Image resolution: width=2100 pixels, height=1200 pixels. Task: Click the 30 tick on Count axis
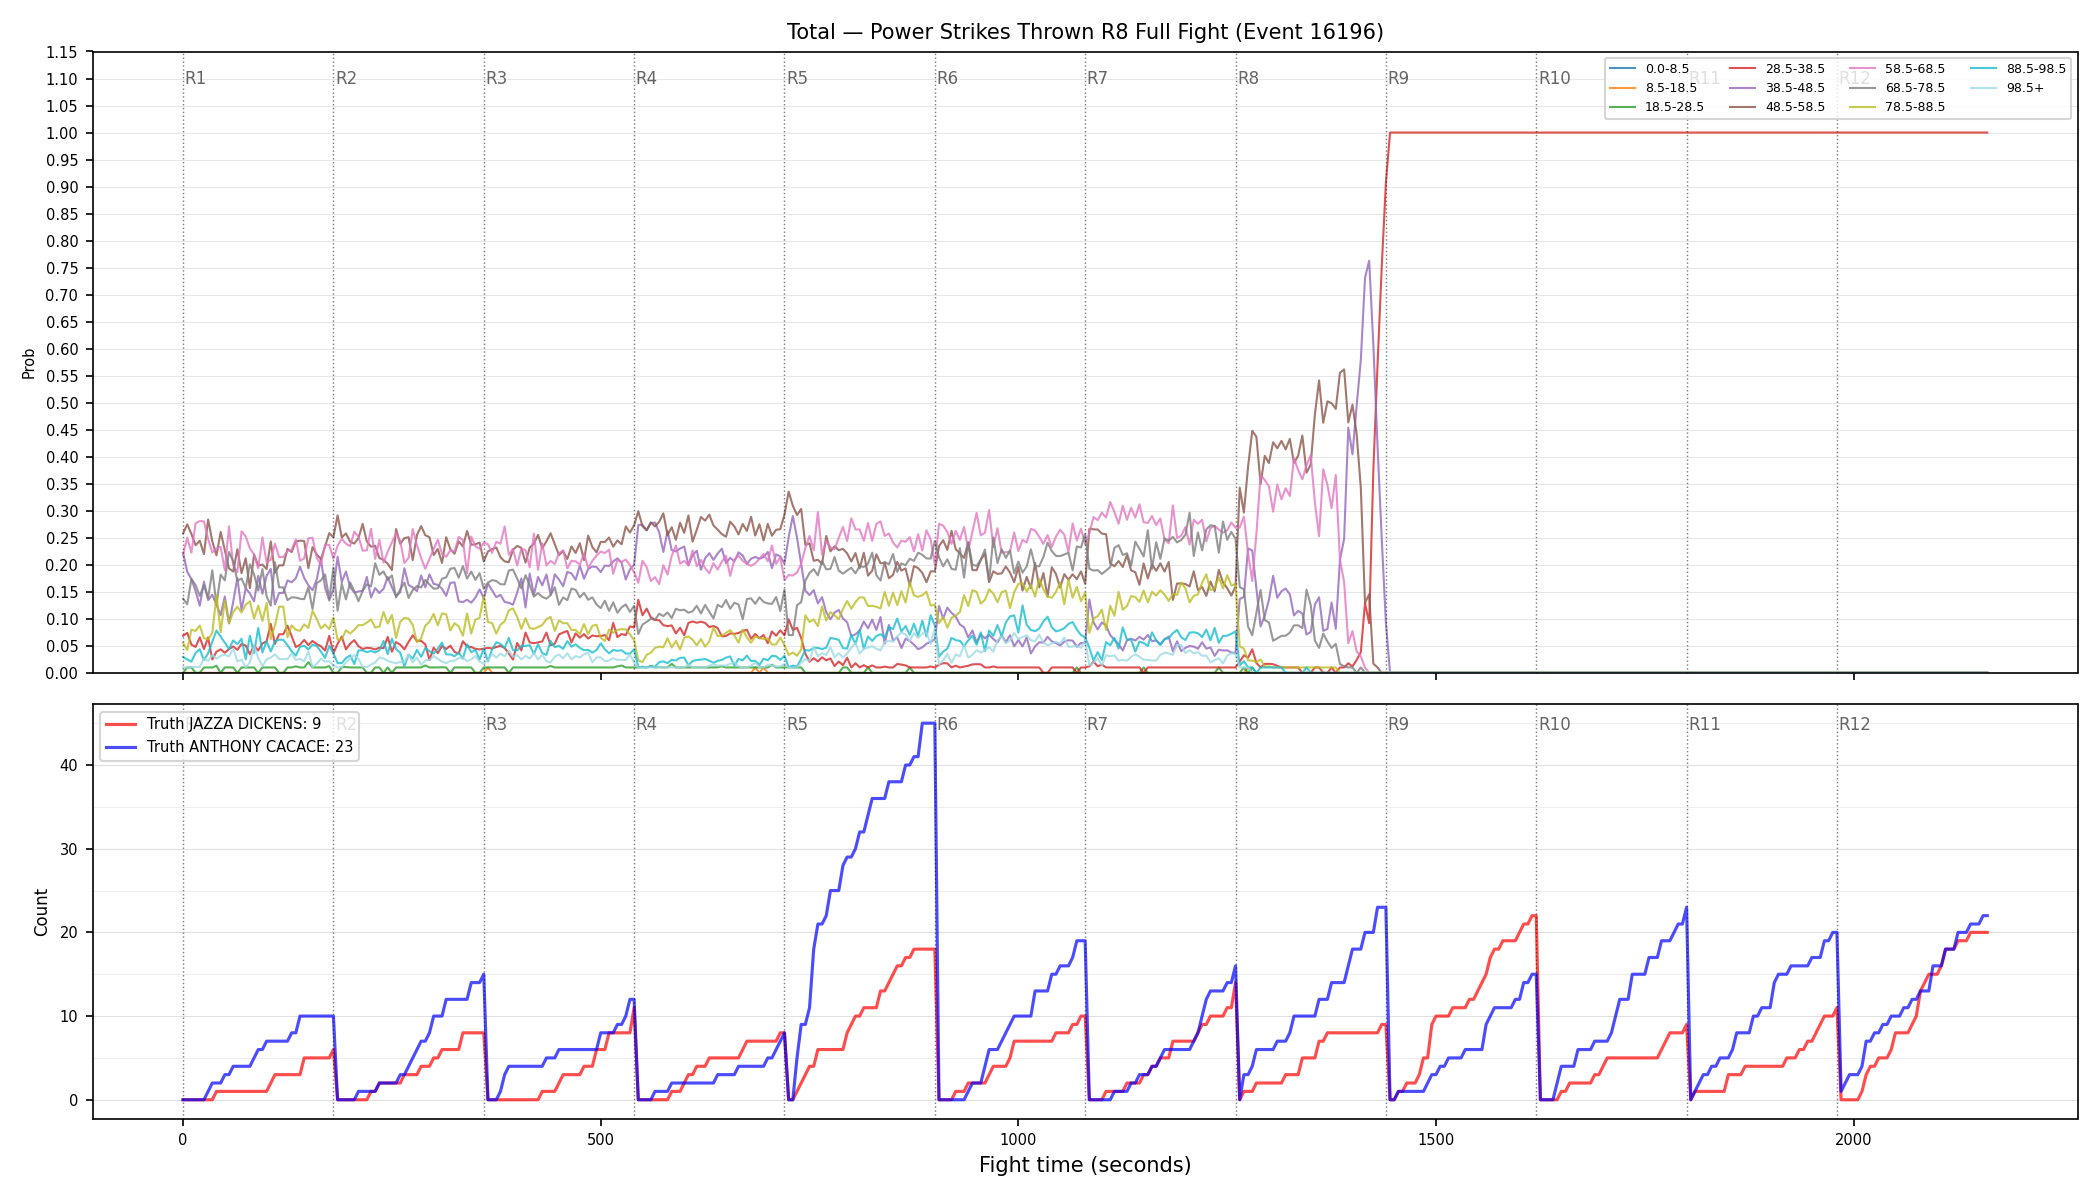pyautogui.click(x=70, y=849)
